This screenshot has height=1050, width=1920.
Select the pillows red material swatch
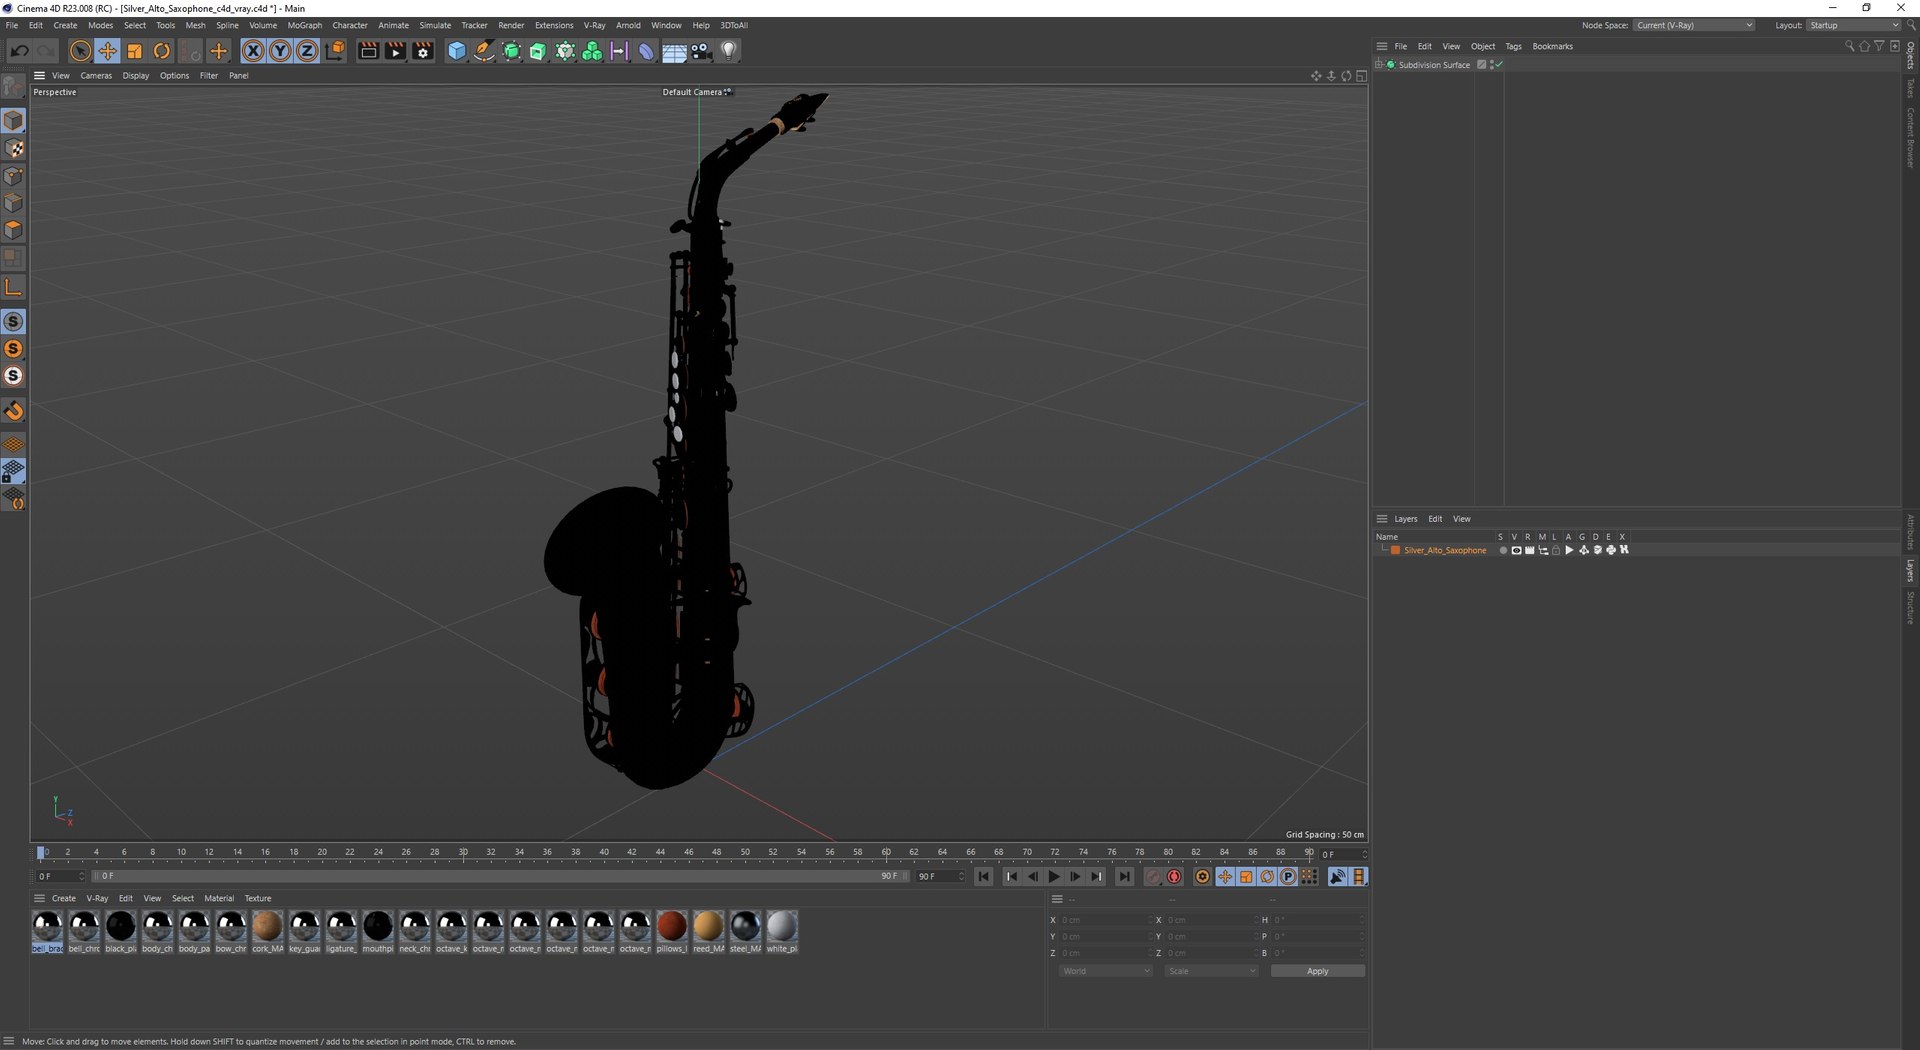point(671,931)
